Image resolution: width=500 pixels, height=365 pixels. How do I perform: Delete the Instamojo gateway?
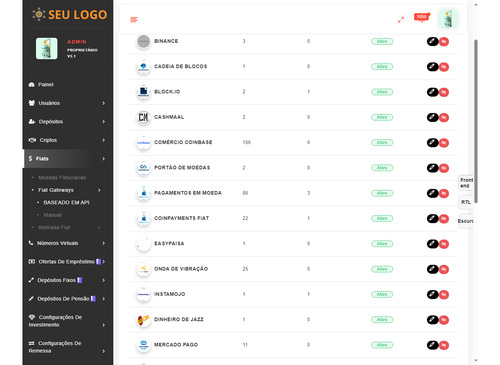pyautogui.click(x=444, y=295)
